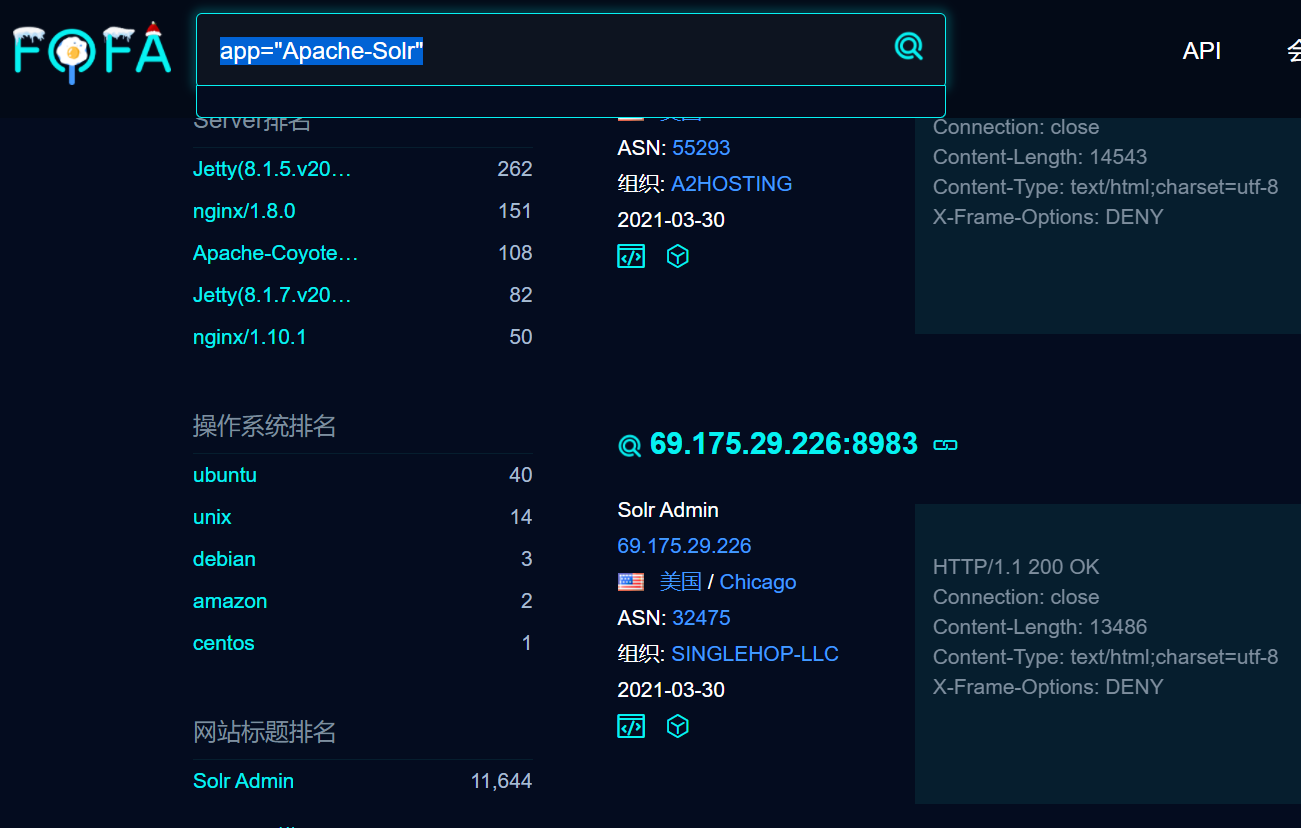Filter by Apache-Coyote server entry
Image resolution: width=1301 pixels, height=828 pixels.
pyautogui.click(x=275, y=253)
